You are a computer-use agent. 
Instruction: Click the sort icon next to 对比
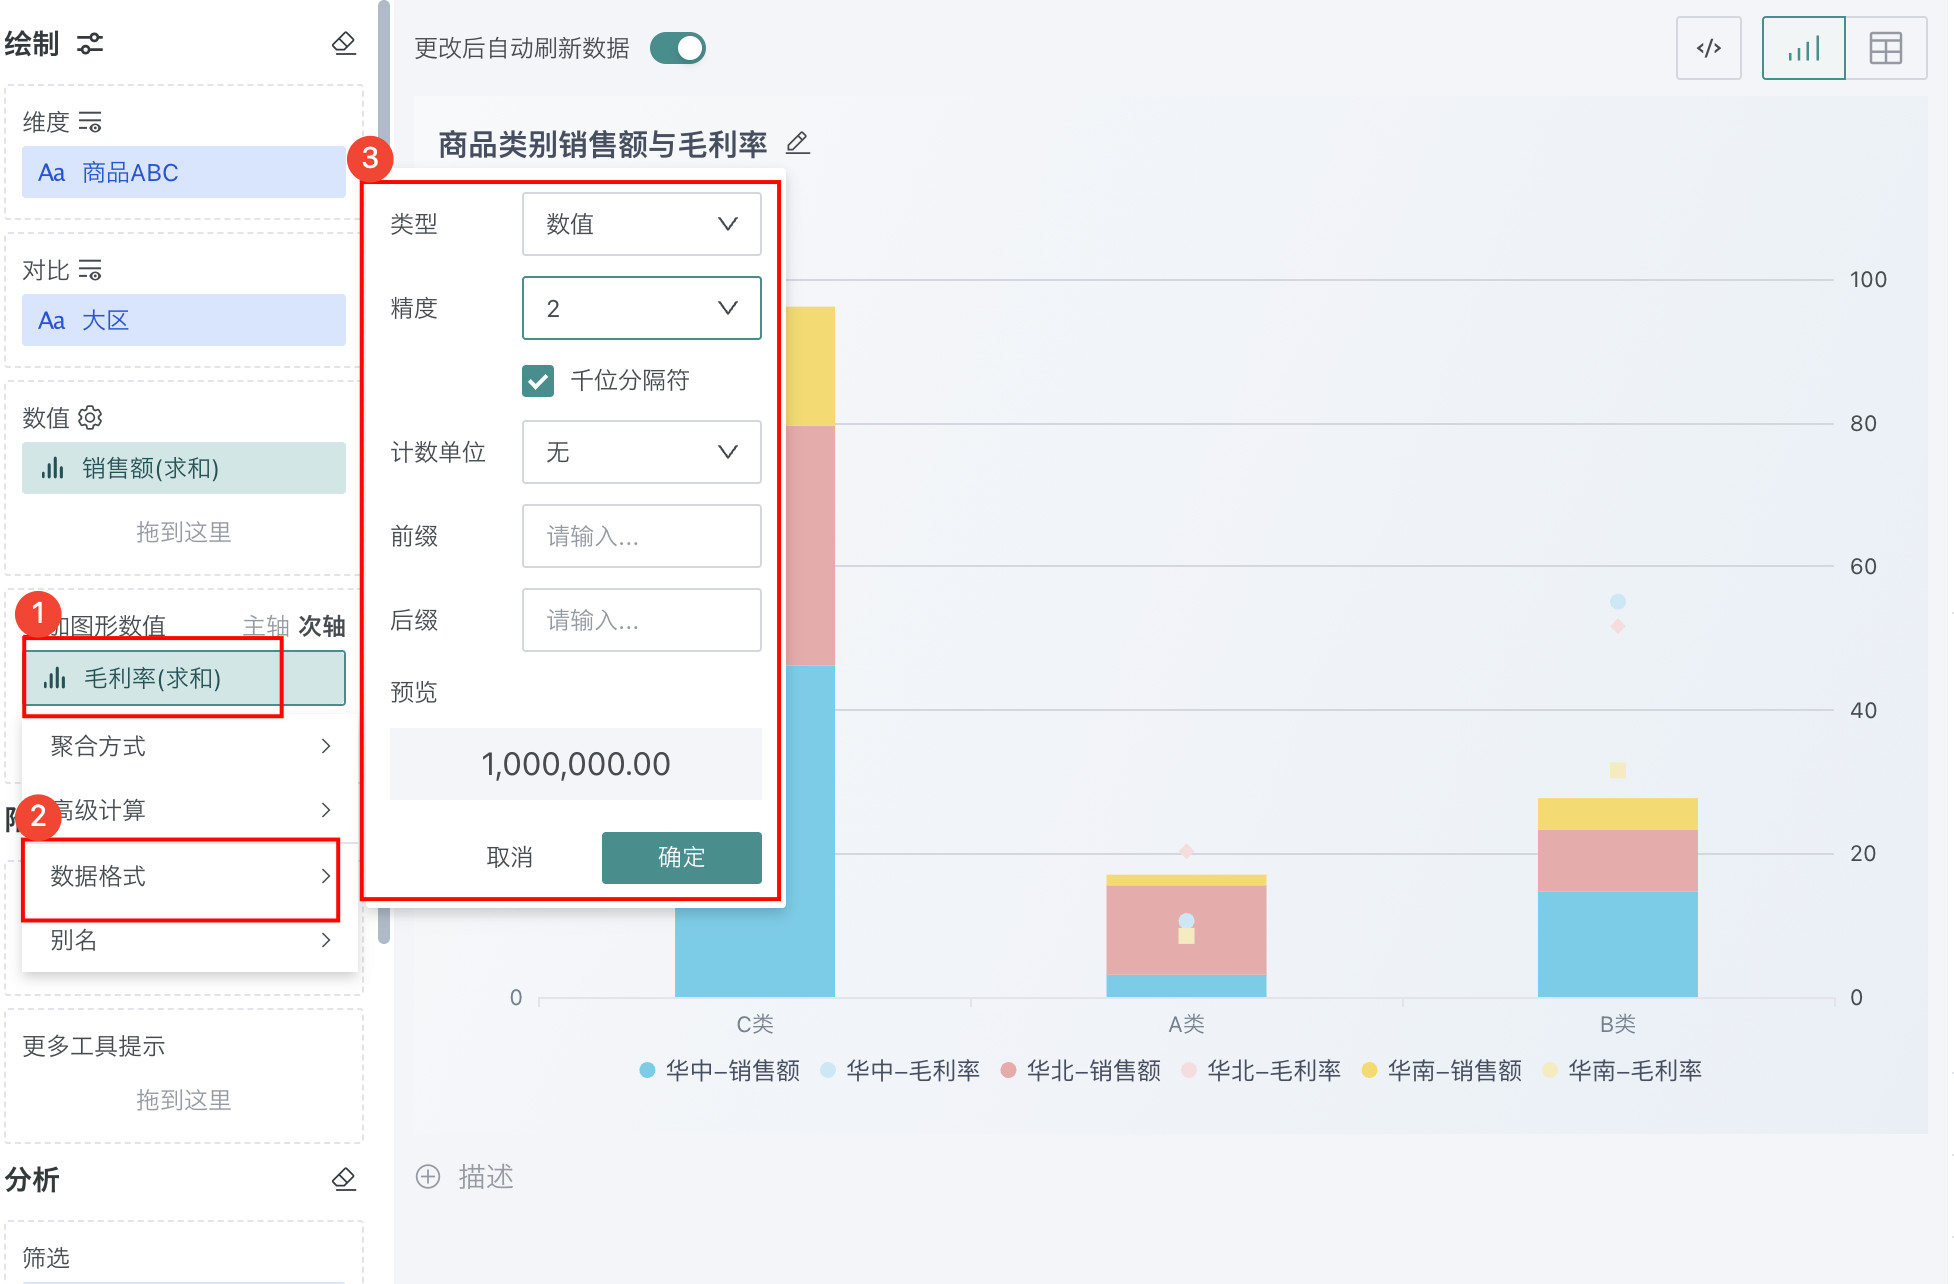click(90, 270)
